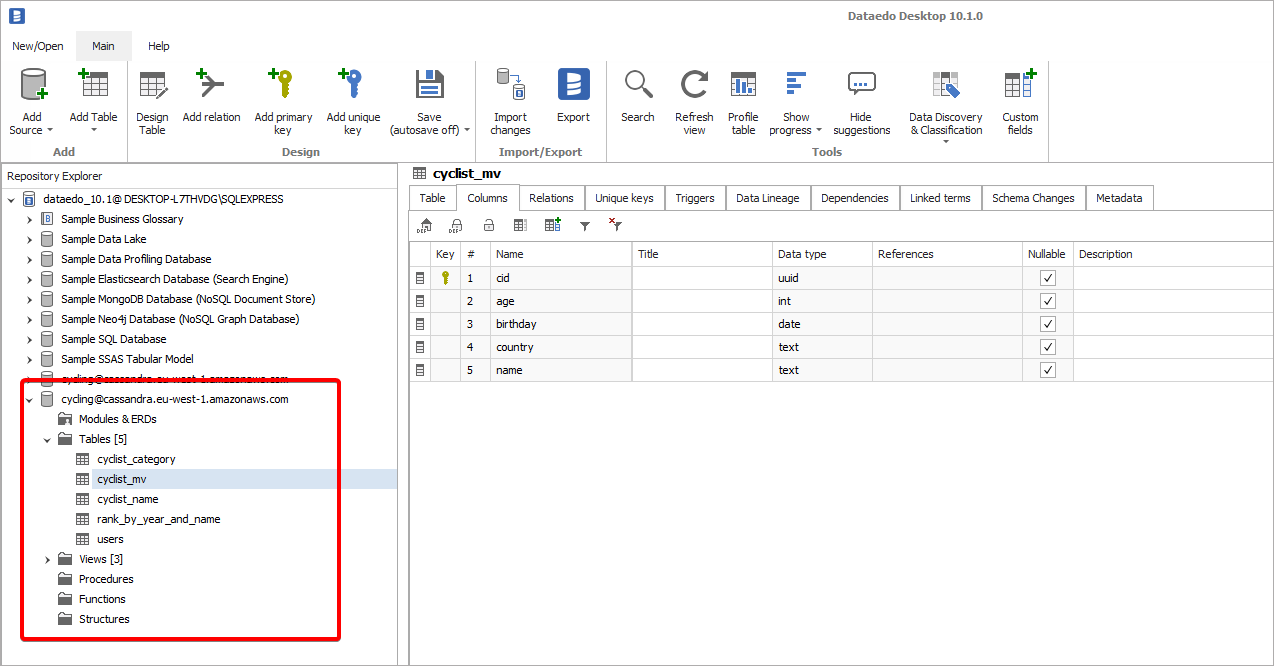Uncheck Nullable for the name column

pyautogui.click(x=1047, y=370)
